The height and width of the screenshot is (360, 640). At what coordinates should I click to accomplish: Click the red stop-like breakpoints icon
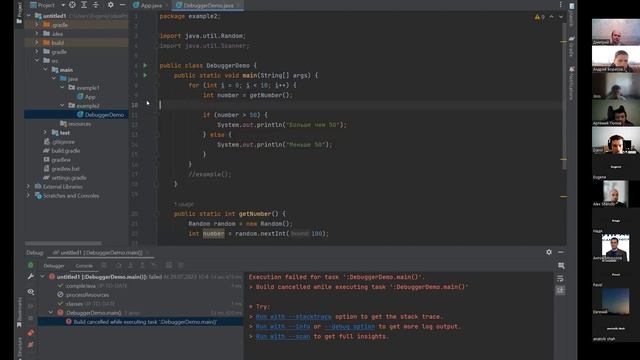(x=31, y=333)
